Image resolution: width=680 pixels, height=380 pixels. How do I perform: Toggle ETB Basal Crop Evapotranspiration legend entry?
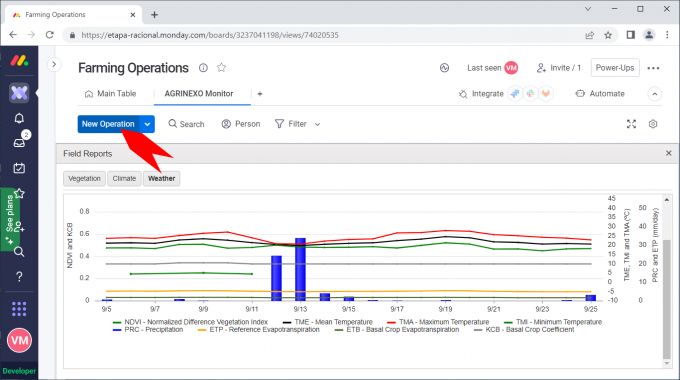pyautogui.click(x=397, y=330)
